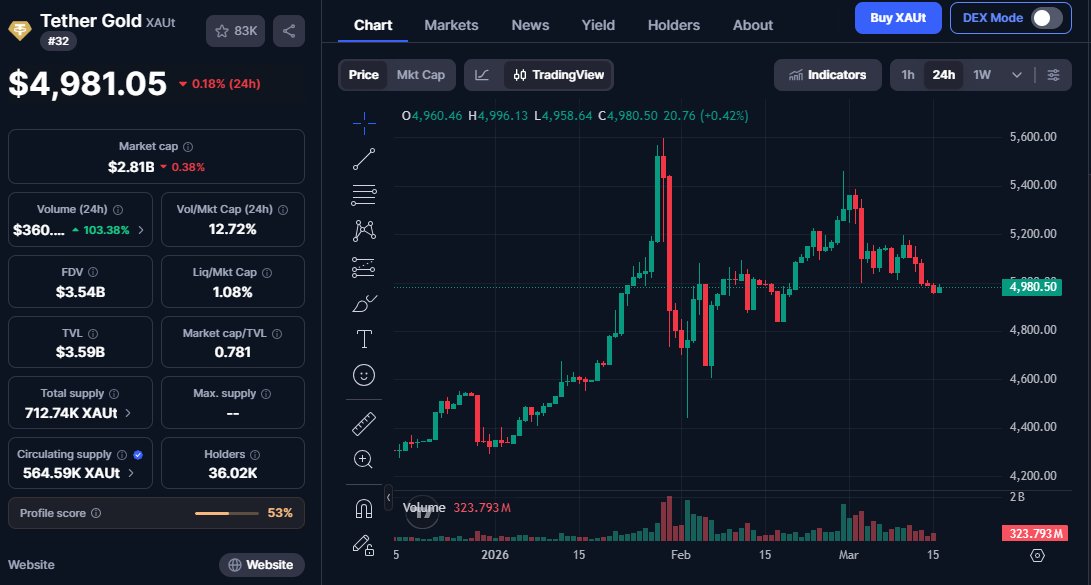Select the brush drawing tool

pos(364,303)
